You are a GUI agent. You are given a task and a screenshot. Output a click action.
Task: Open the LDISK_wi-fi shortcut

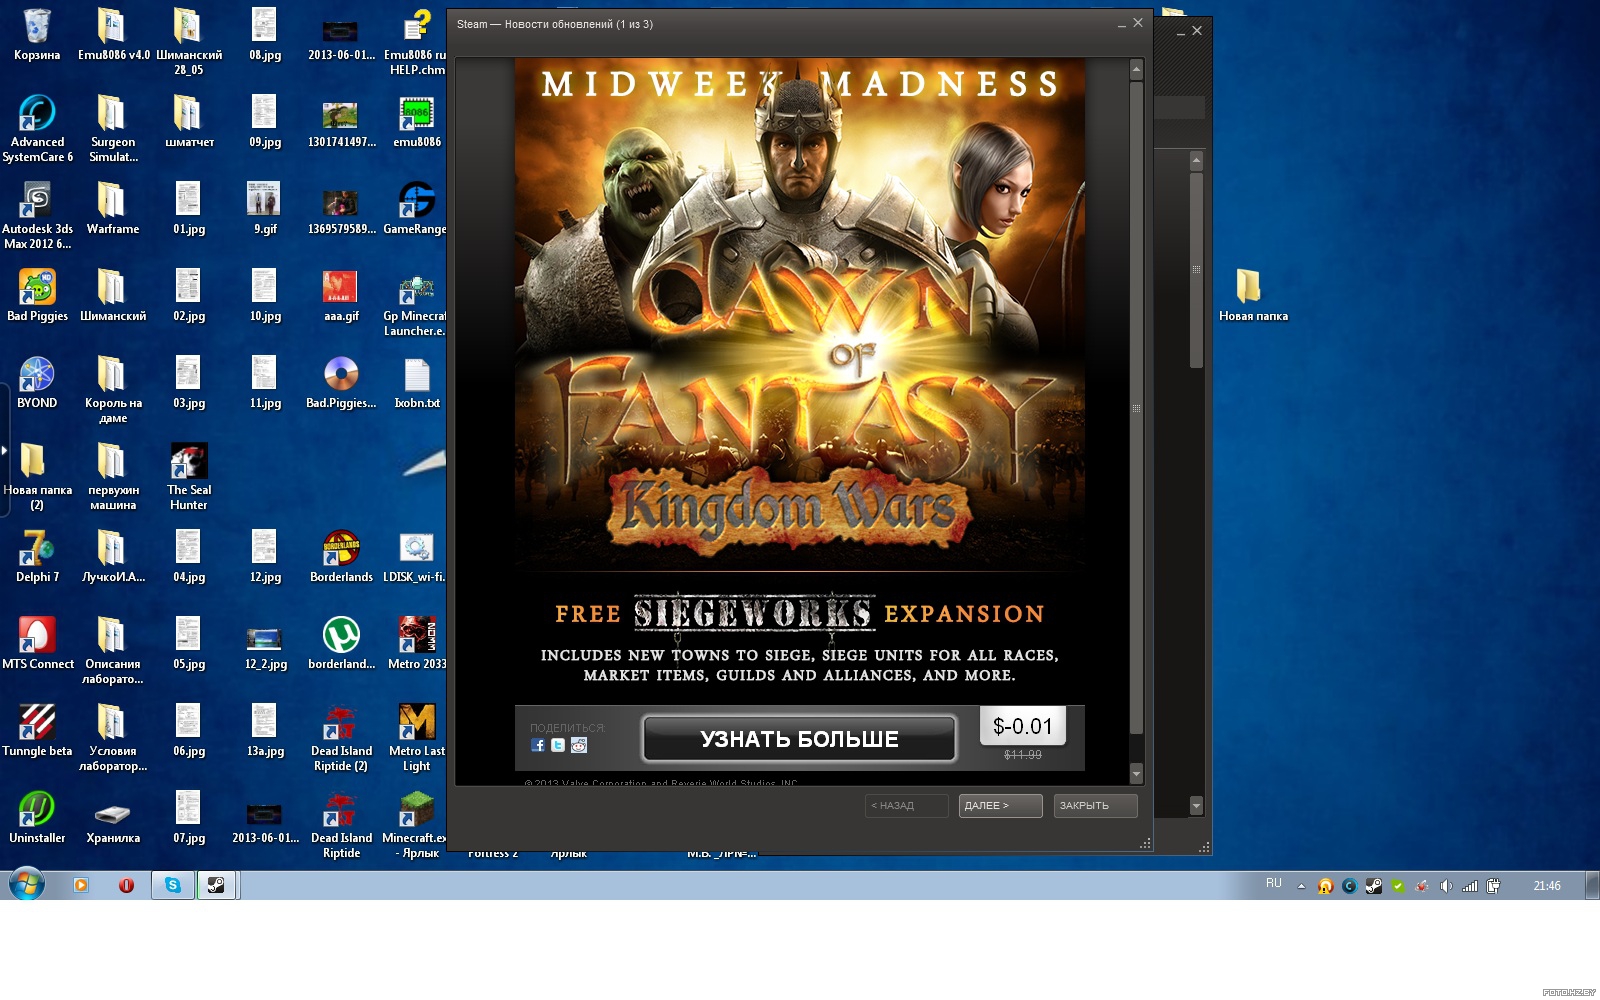point(416,557)
